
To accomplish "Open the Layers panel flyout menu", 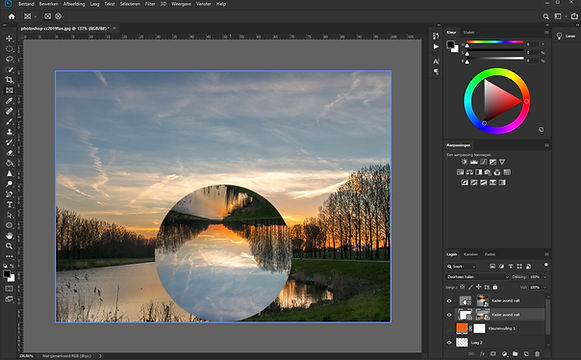I will pyautogui.click(x=547, y=254).
